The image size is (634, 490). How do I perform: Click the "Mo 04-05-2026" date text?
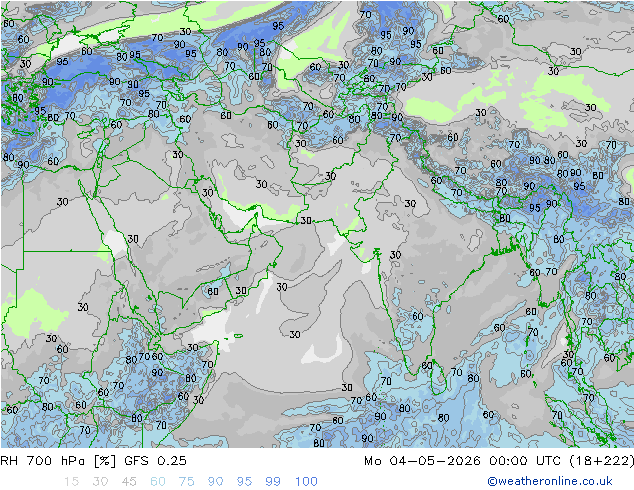tap(422, 460)
